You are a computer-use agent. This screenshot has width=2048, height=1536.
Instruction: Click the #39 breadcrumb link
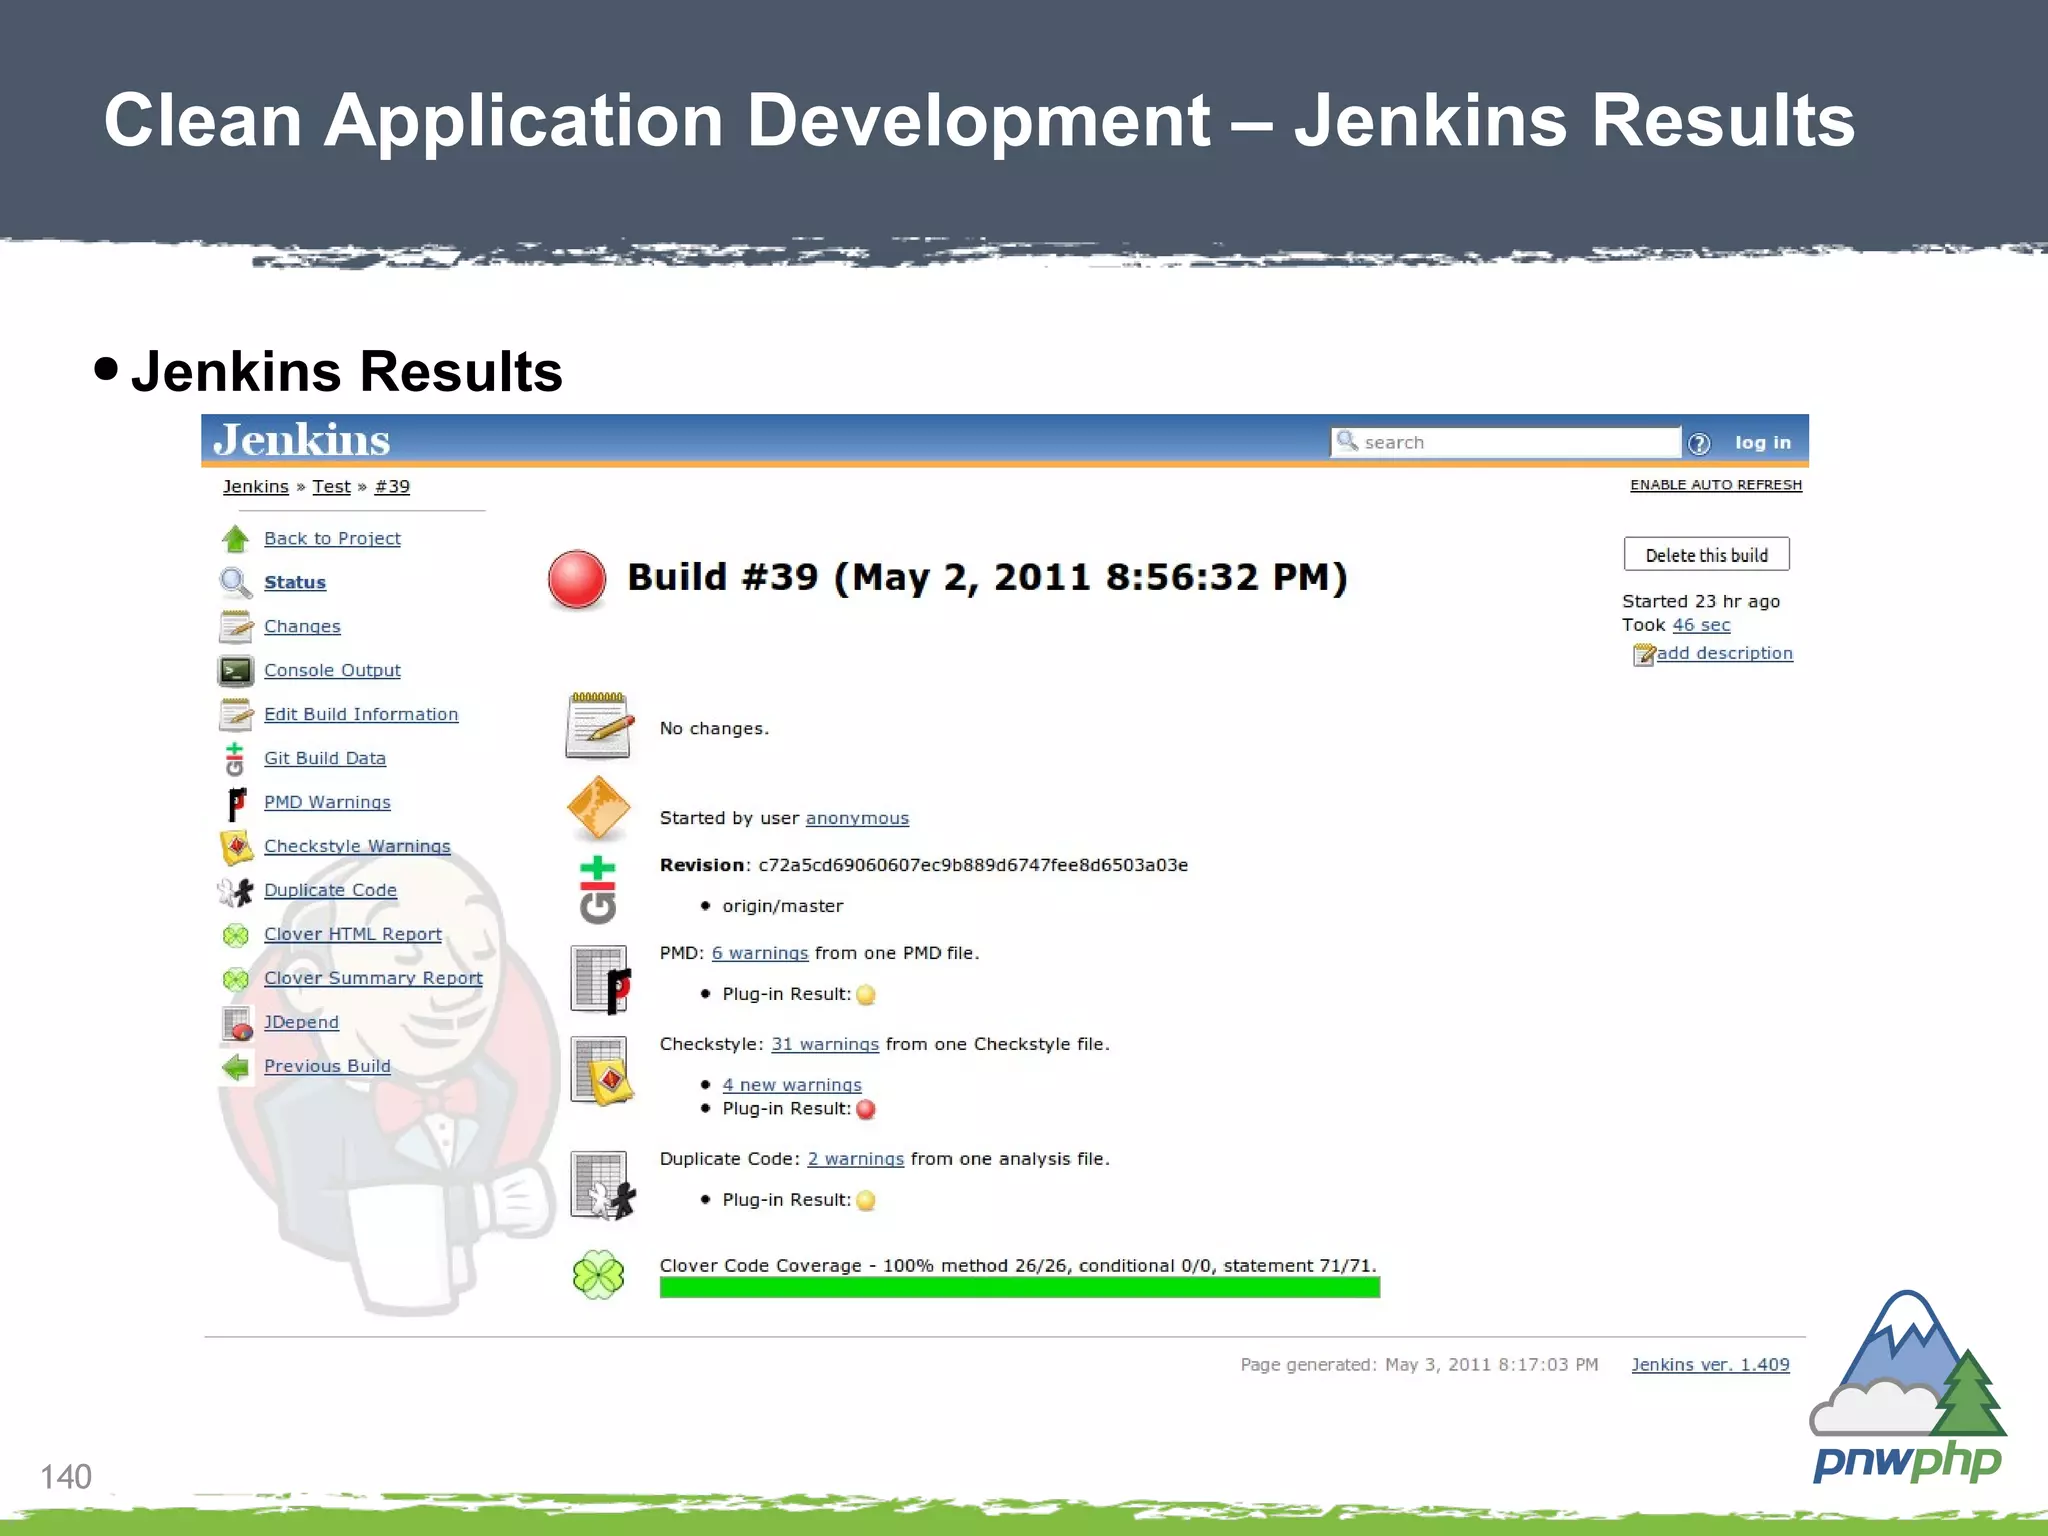392,487
